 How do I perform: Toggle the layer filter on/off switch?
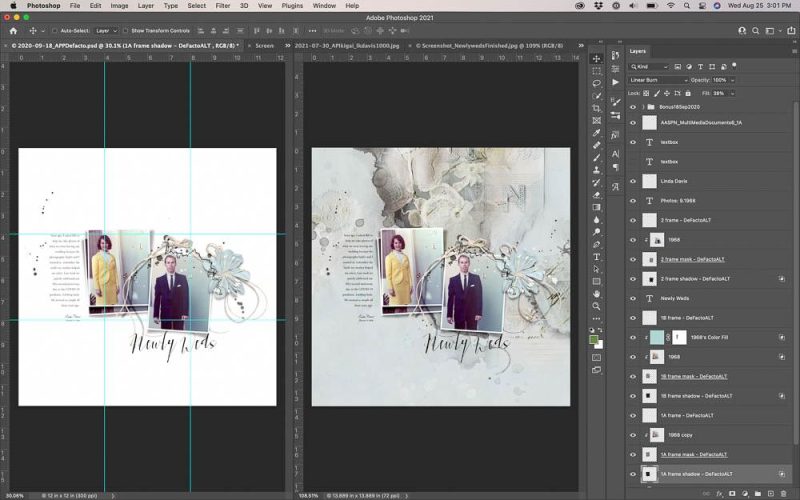coord(734,65)
